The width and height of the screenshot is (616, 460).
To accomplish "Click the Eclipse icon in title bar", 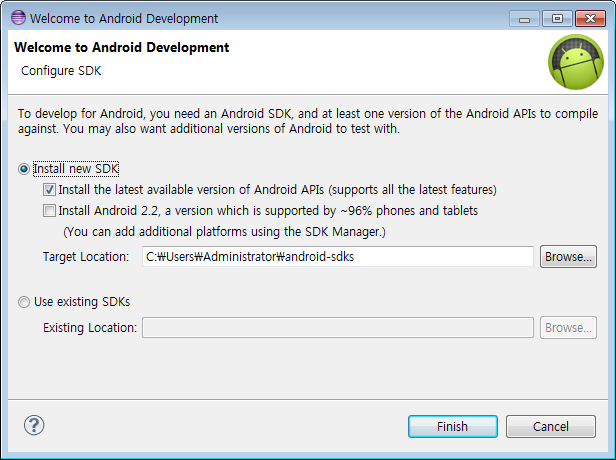I will coord(18,18).
